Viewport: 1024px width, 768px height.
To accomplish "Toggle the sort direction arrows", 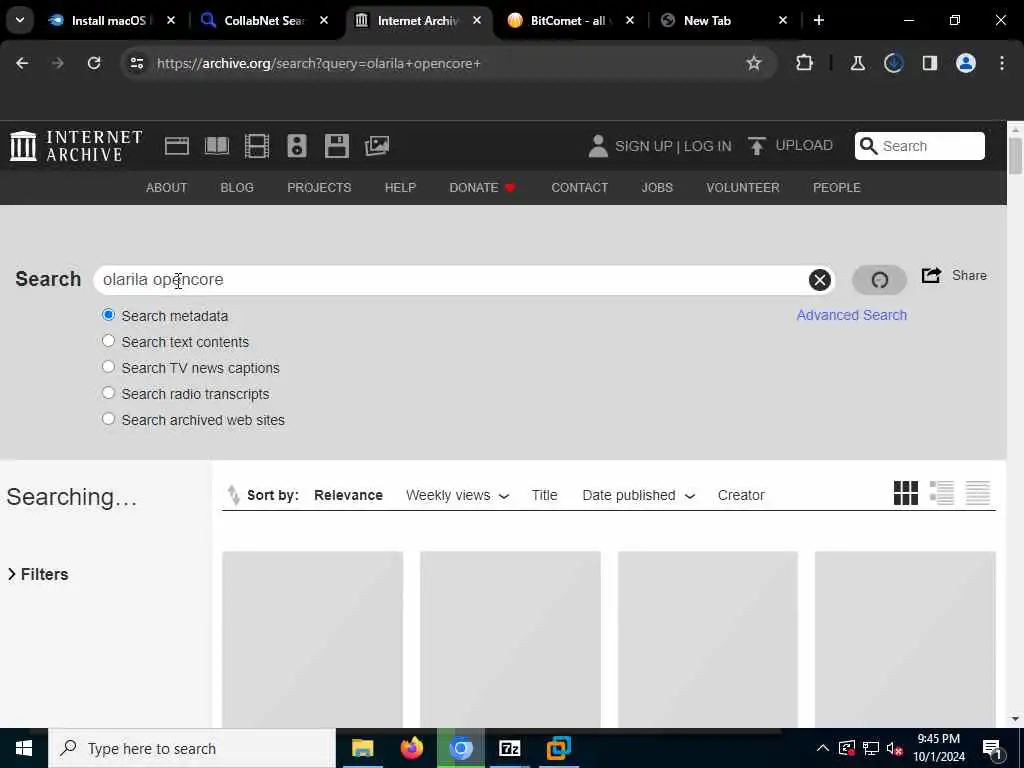I will [233, 495].
